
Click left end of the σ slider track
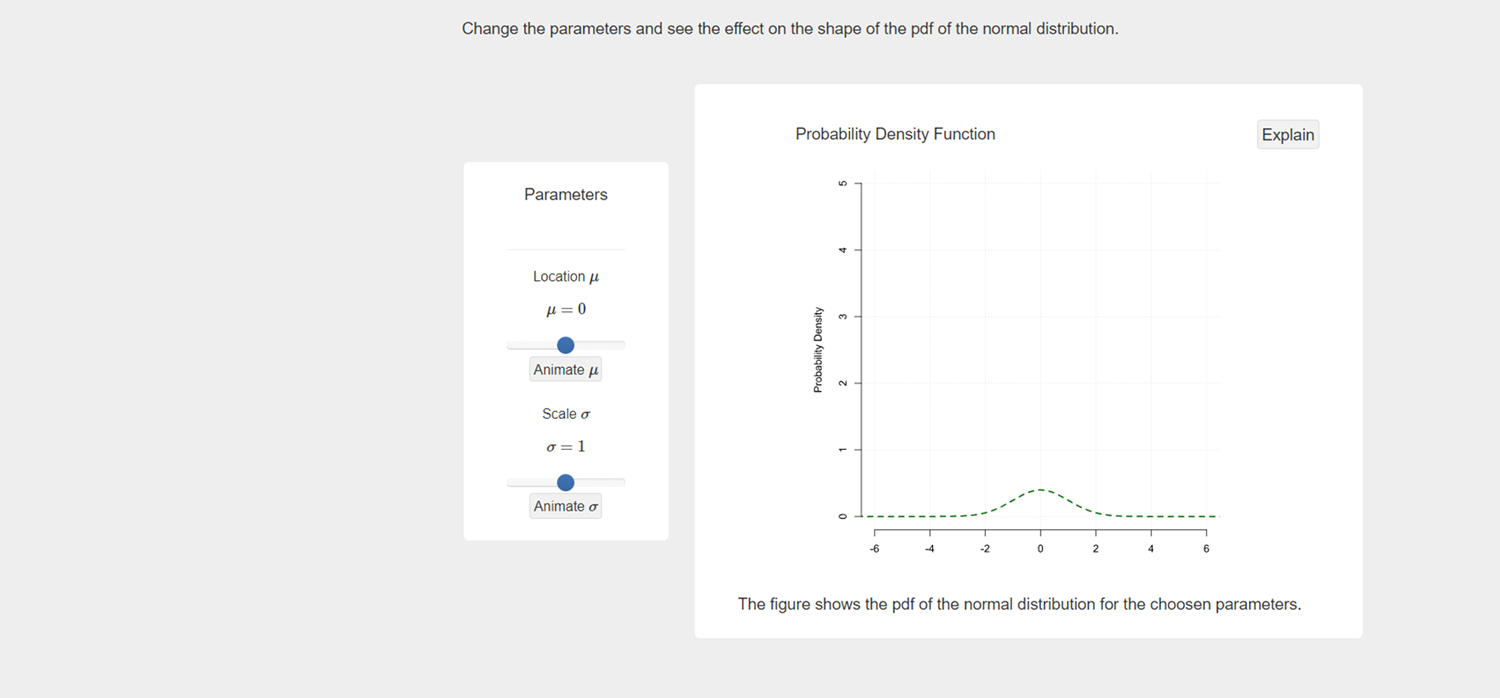510,482
